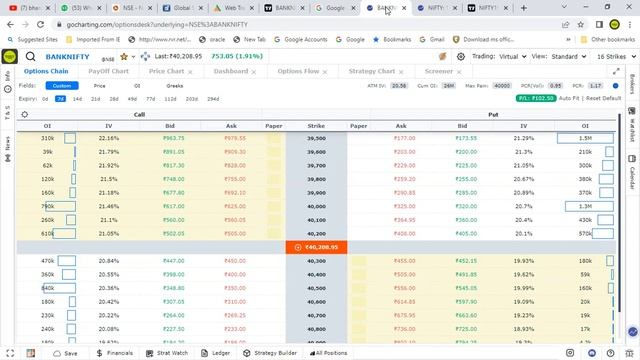Open Strat Watch from the bottom bar
Image resolution: width=640 pixels, height=360 pixels.
(167, 353)
